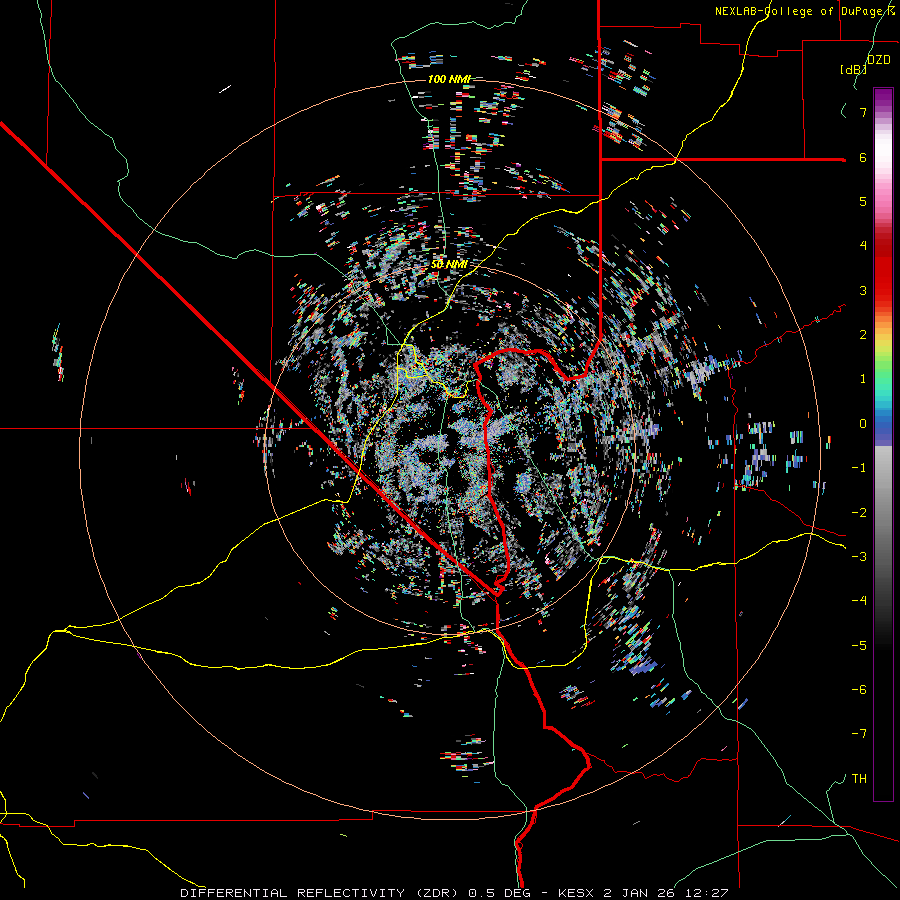Click the DIFFERENTIAL REFLECTIVITY title caption
This screenshot has width=900, height=900.
click(454, 893)
